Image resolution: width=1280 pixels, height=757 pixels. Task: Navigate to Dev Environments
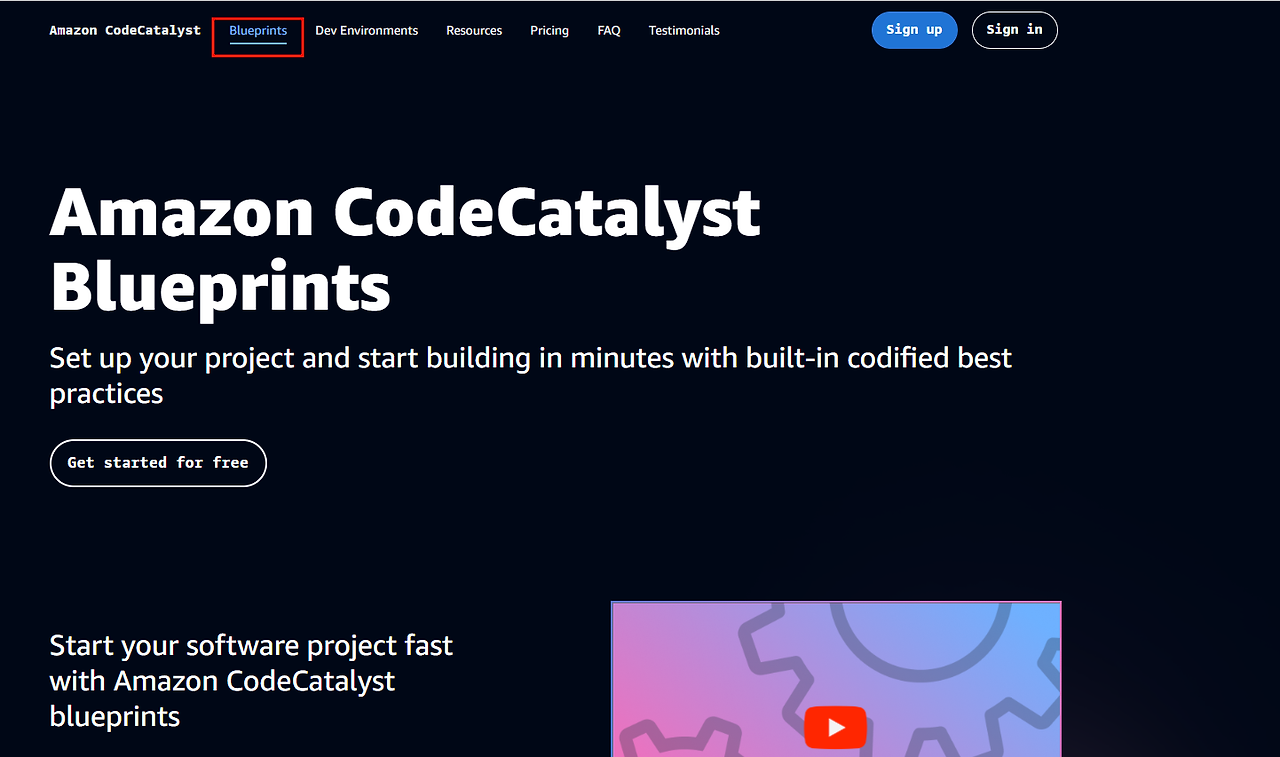366,30
